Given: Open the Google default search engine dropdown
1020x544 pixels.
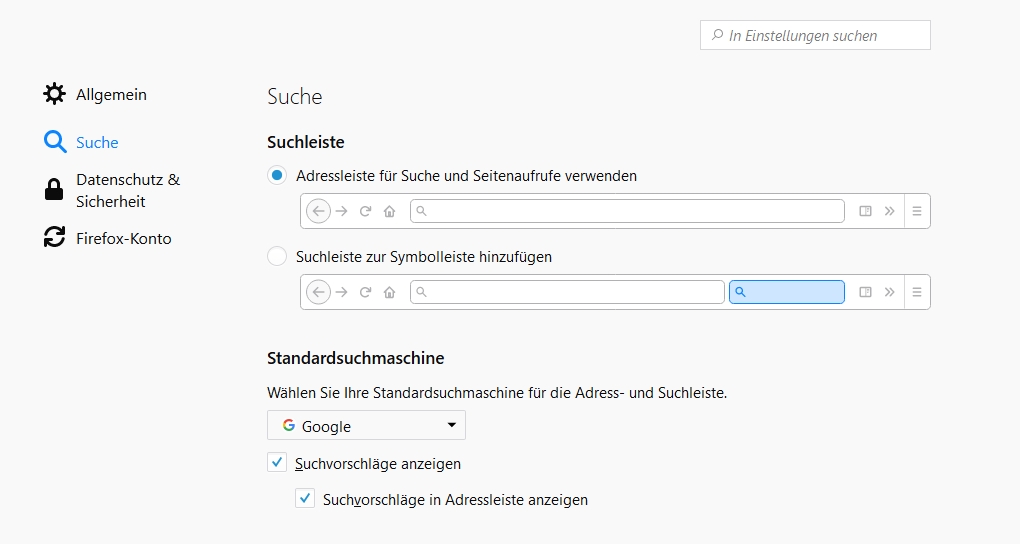Looking at the screenshot, I should (x=366, y=426).
